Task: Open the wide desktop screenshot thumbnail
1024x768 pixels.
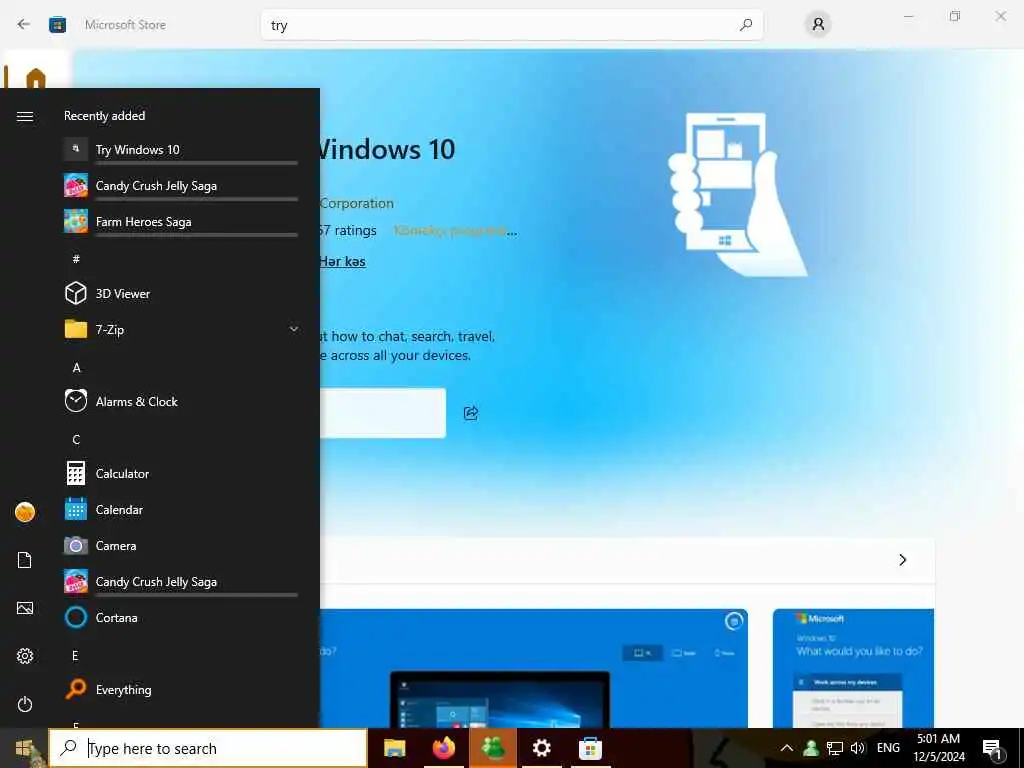Action: click(x=534, y=668)
